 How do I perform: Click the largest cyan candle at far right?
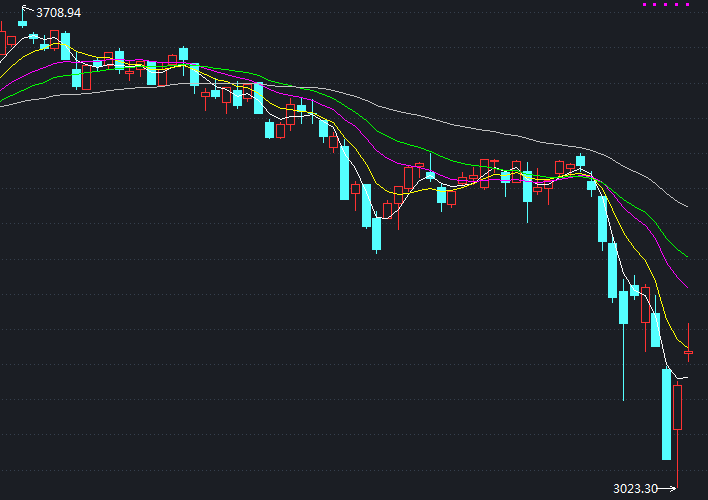pyautogui.click(x=666, y=414)
